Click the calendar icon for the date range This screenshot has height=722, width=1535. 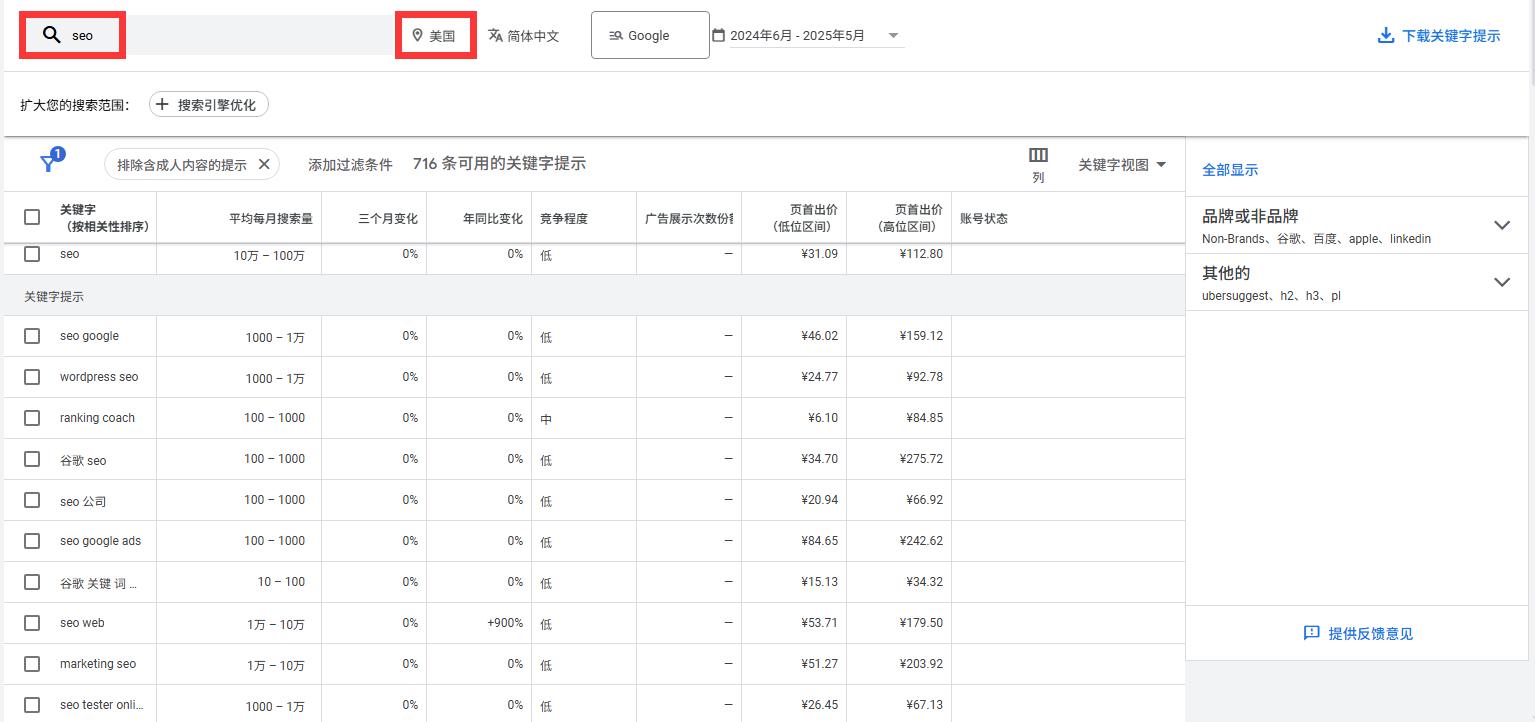718,34
